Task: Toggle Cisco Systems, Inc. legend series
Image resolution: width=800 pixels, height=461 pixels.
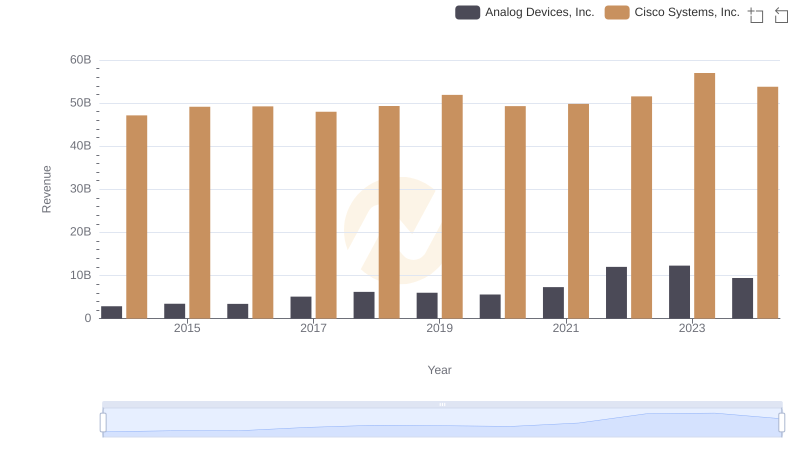Action: pos(672,12)
